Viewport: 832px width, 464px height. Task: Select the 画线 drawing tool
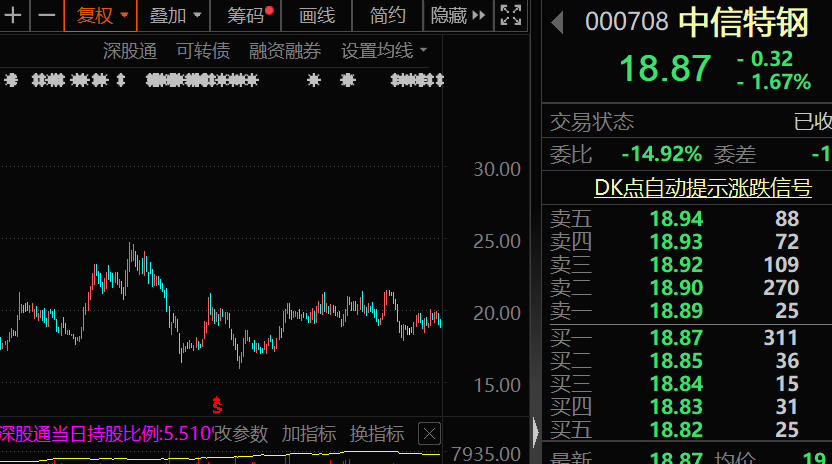click(x=317, y=15)
